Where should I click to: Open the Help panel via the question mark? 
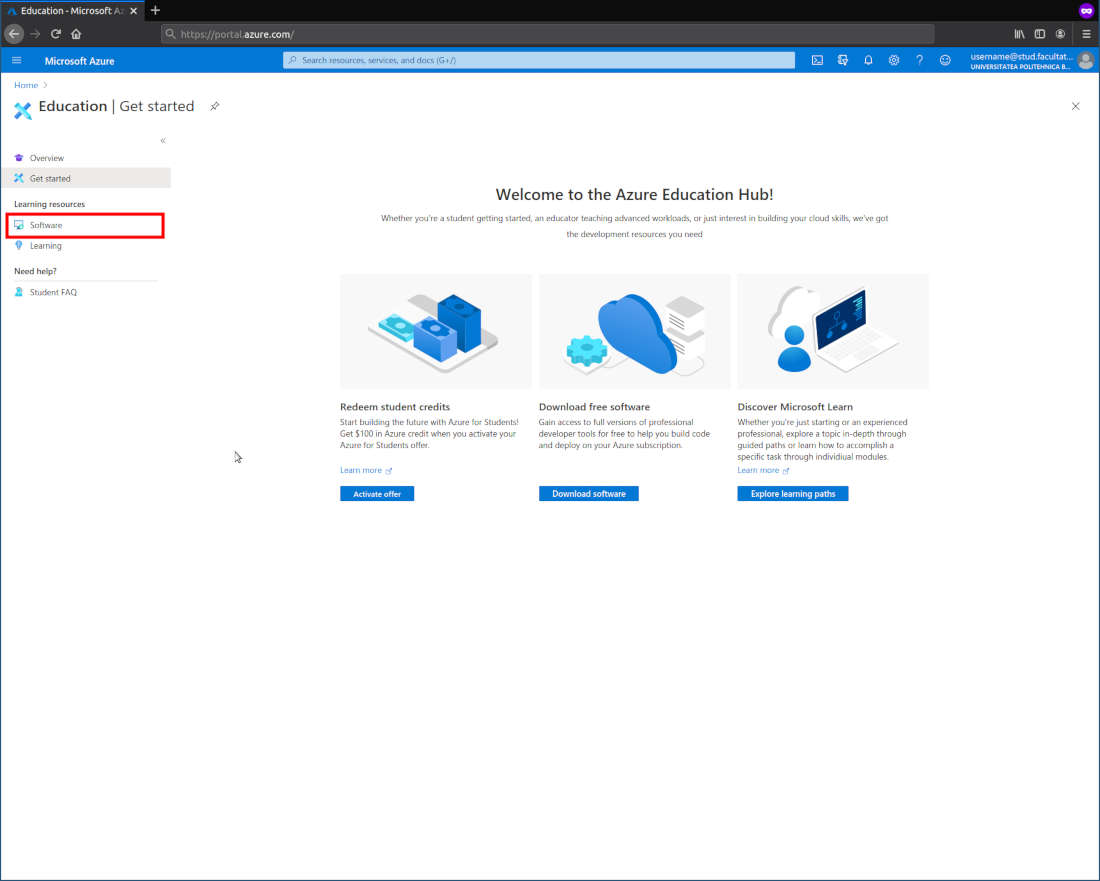click(919, 60)
